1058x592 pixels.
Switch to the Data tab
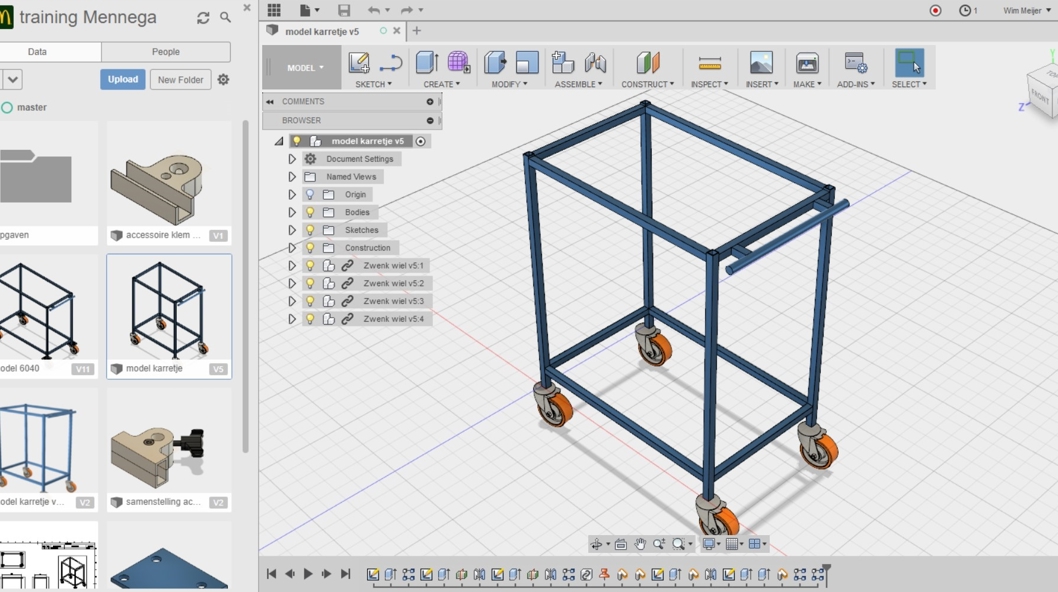pyautogui.click(x=37, y=52)
